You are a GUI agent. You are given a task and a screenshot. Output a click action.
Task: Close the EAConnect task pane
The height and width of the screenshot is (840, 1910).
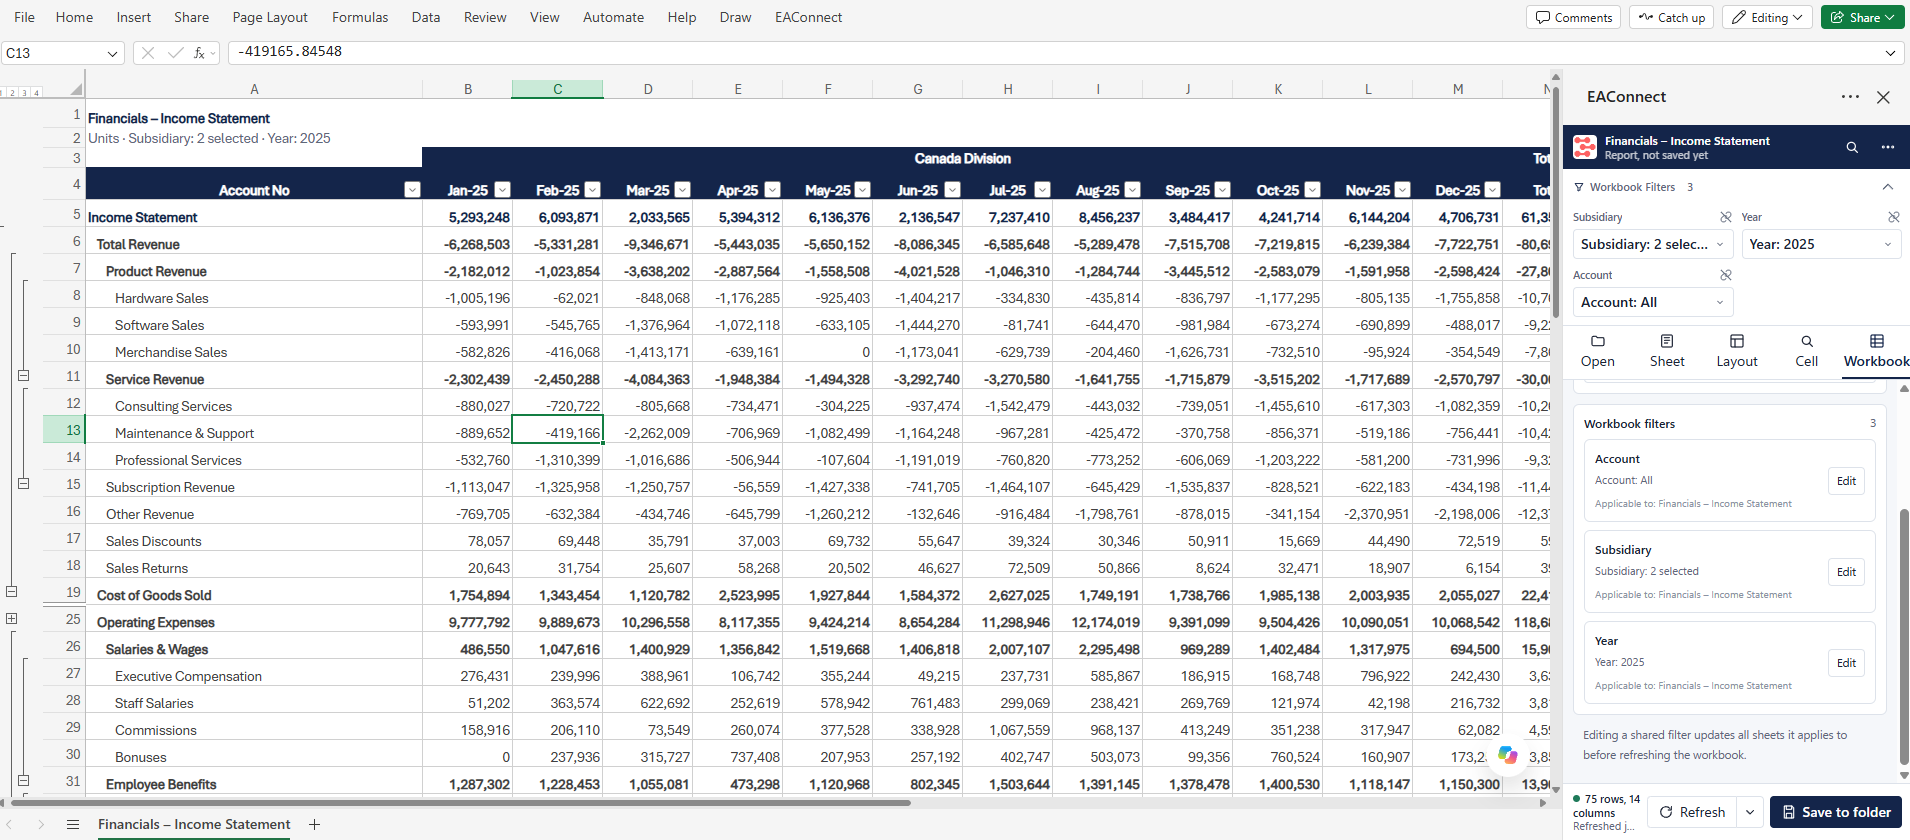click(x=1883, y=97)
